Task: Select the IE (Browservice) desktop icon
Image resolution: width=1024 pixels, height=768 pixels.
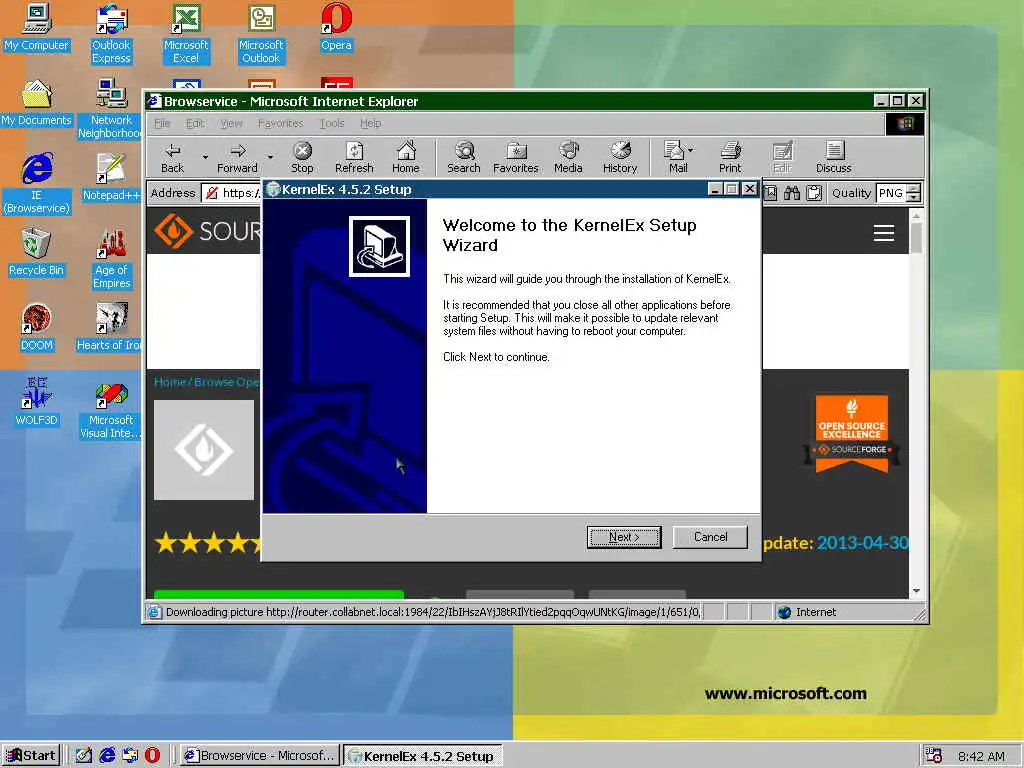Action: [37, 184]
